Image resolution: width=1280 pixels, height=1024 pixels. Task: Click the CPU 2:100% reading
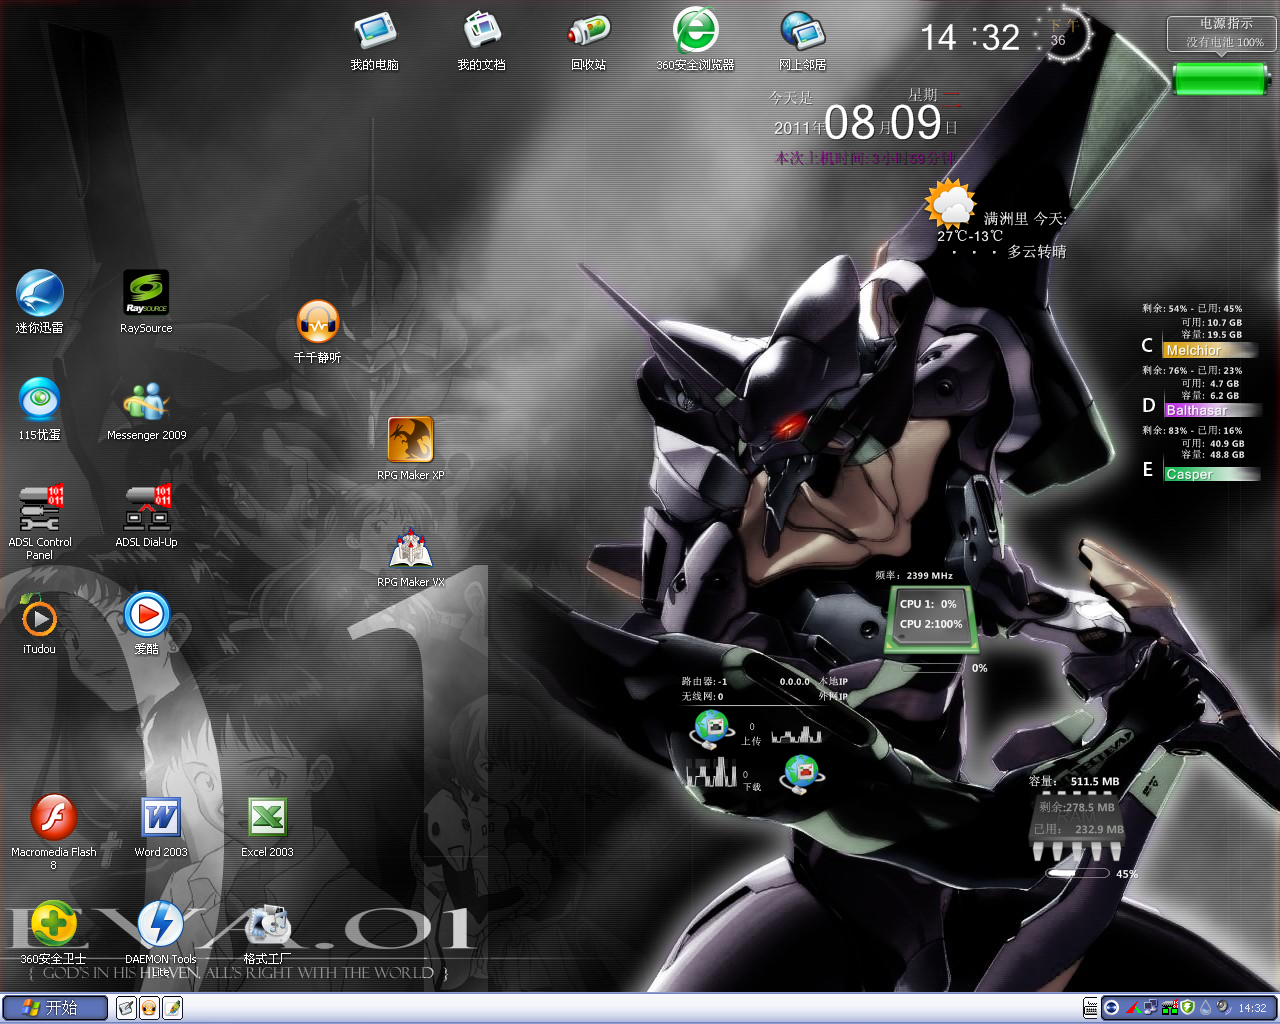point(930,624)
